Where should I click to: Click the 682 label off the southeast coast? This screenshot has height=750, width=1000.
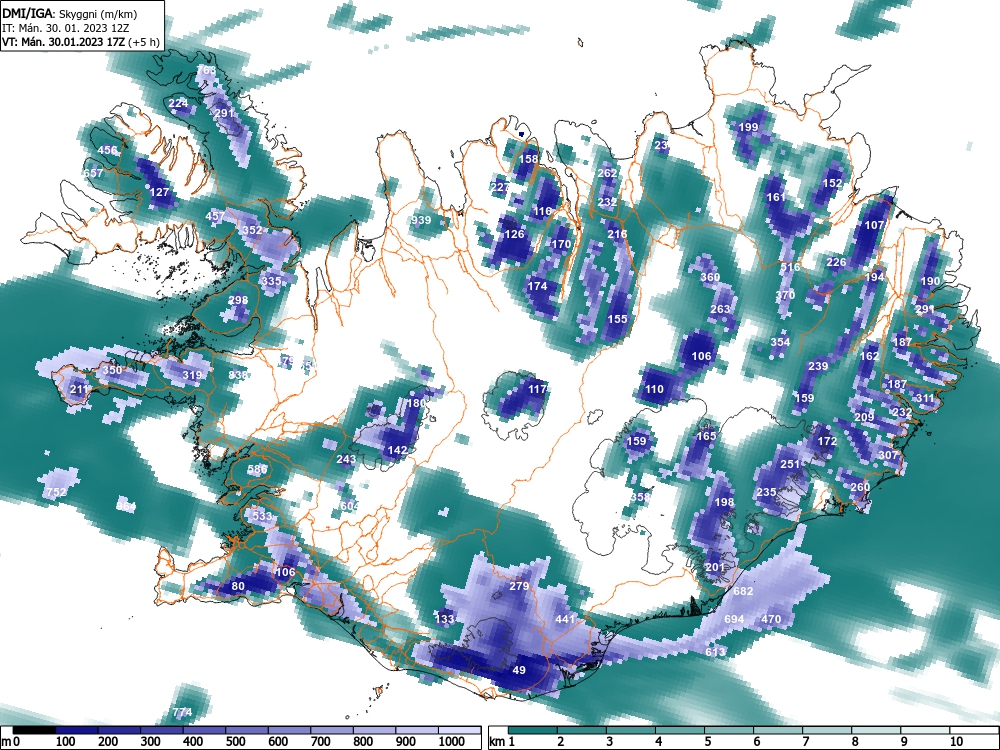[x=743, y=591]
